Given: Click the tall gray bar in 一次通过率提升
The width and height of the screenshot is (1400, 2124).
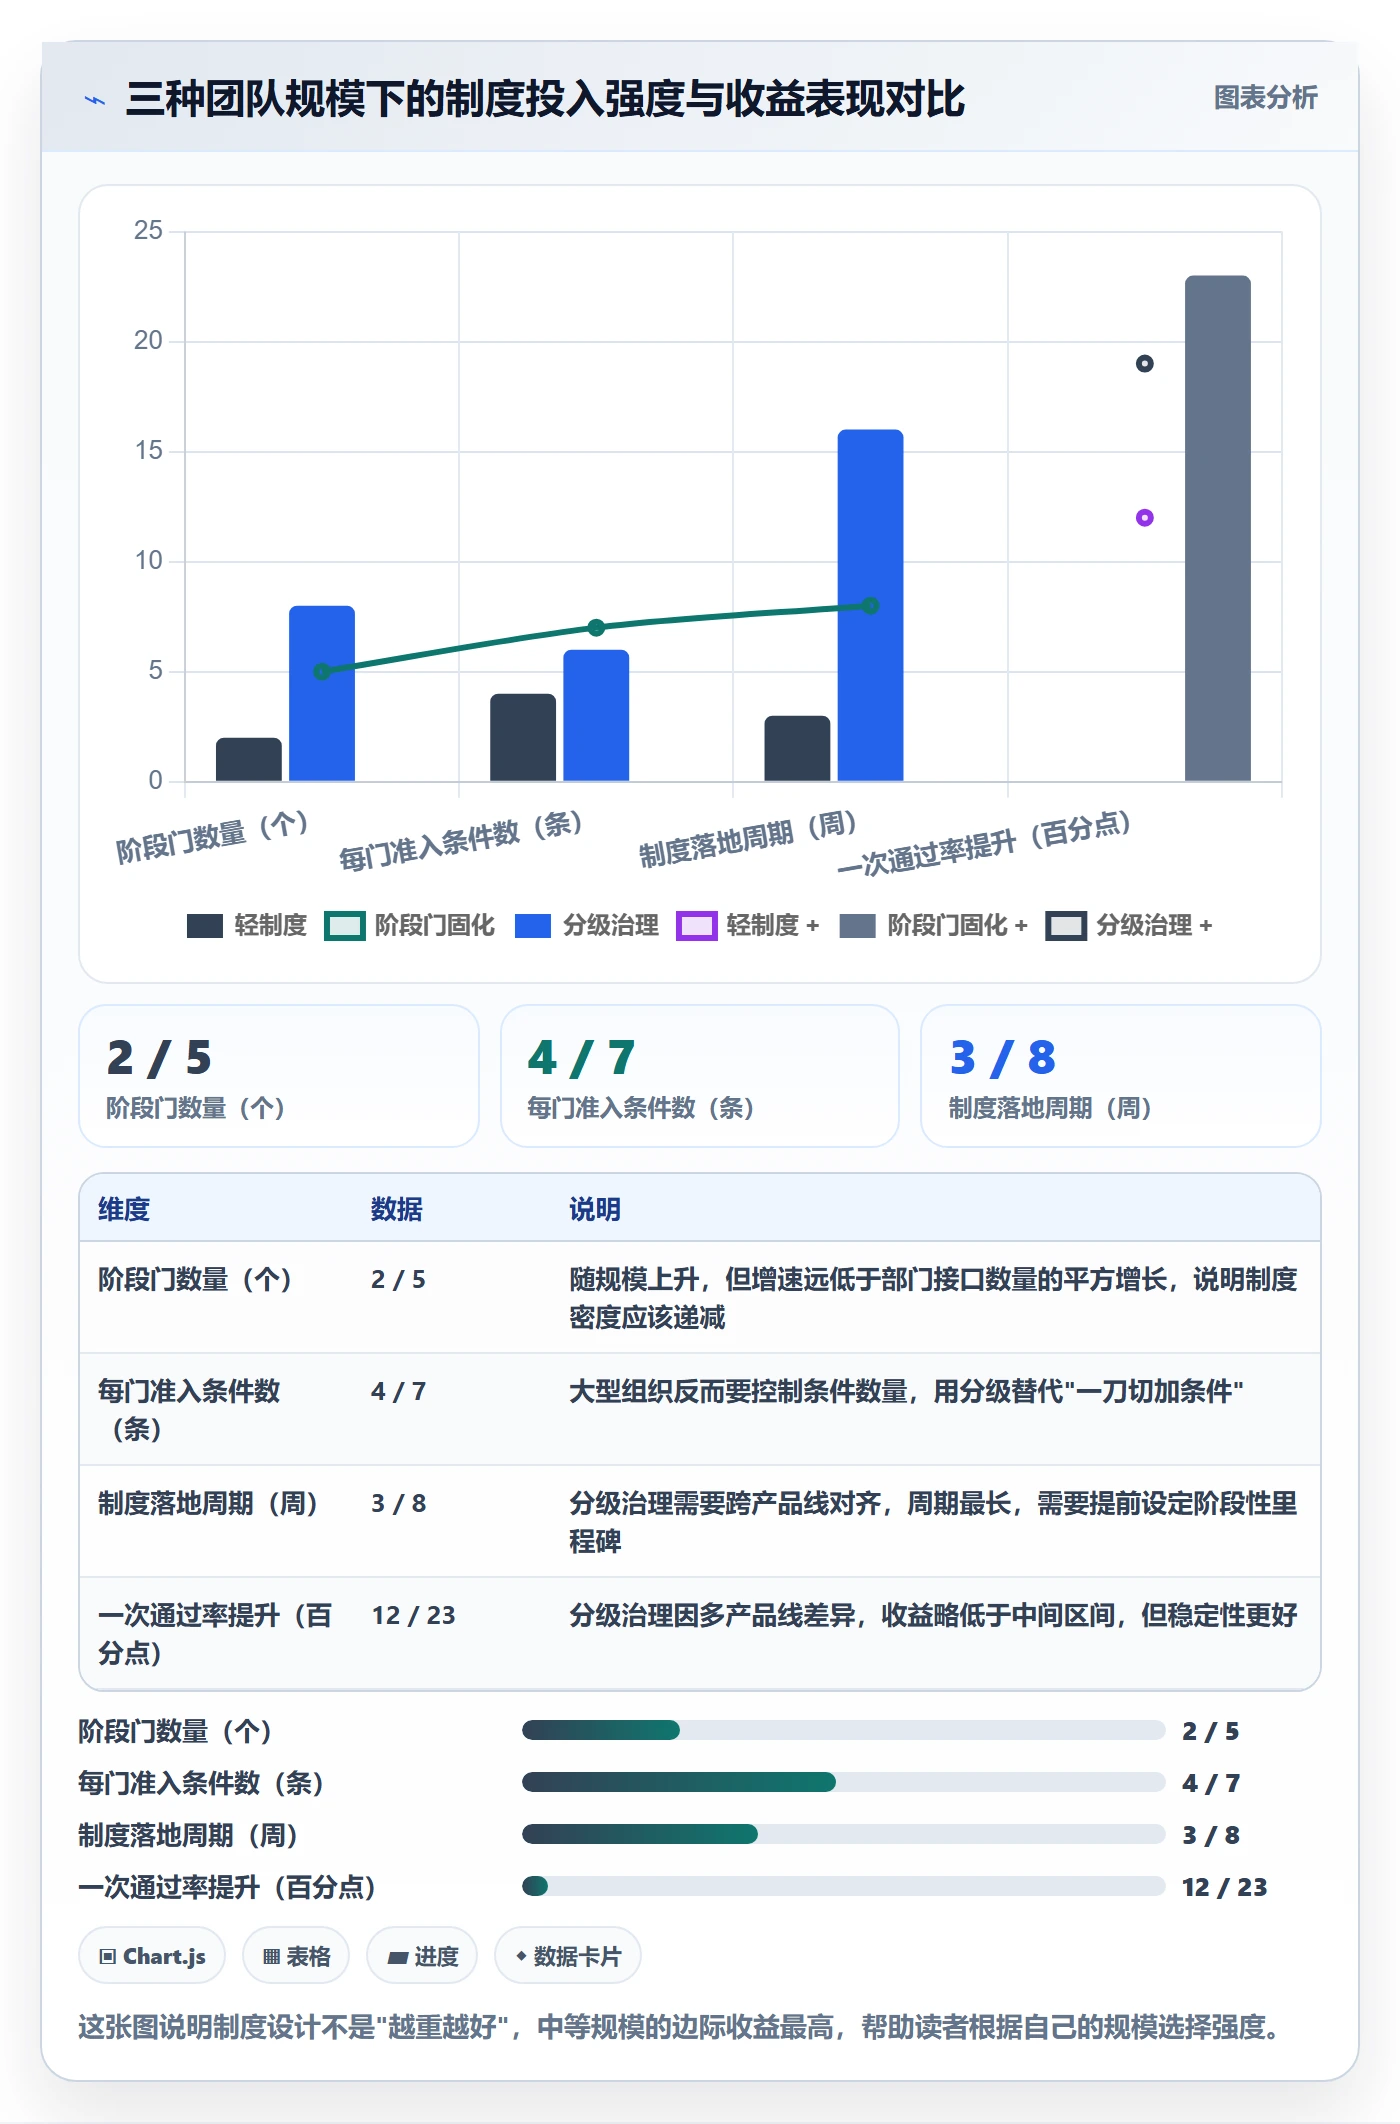Looking at the screenshot, I should pos(1218,528).
